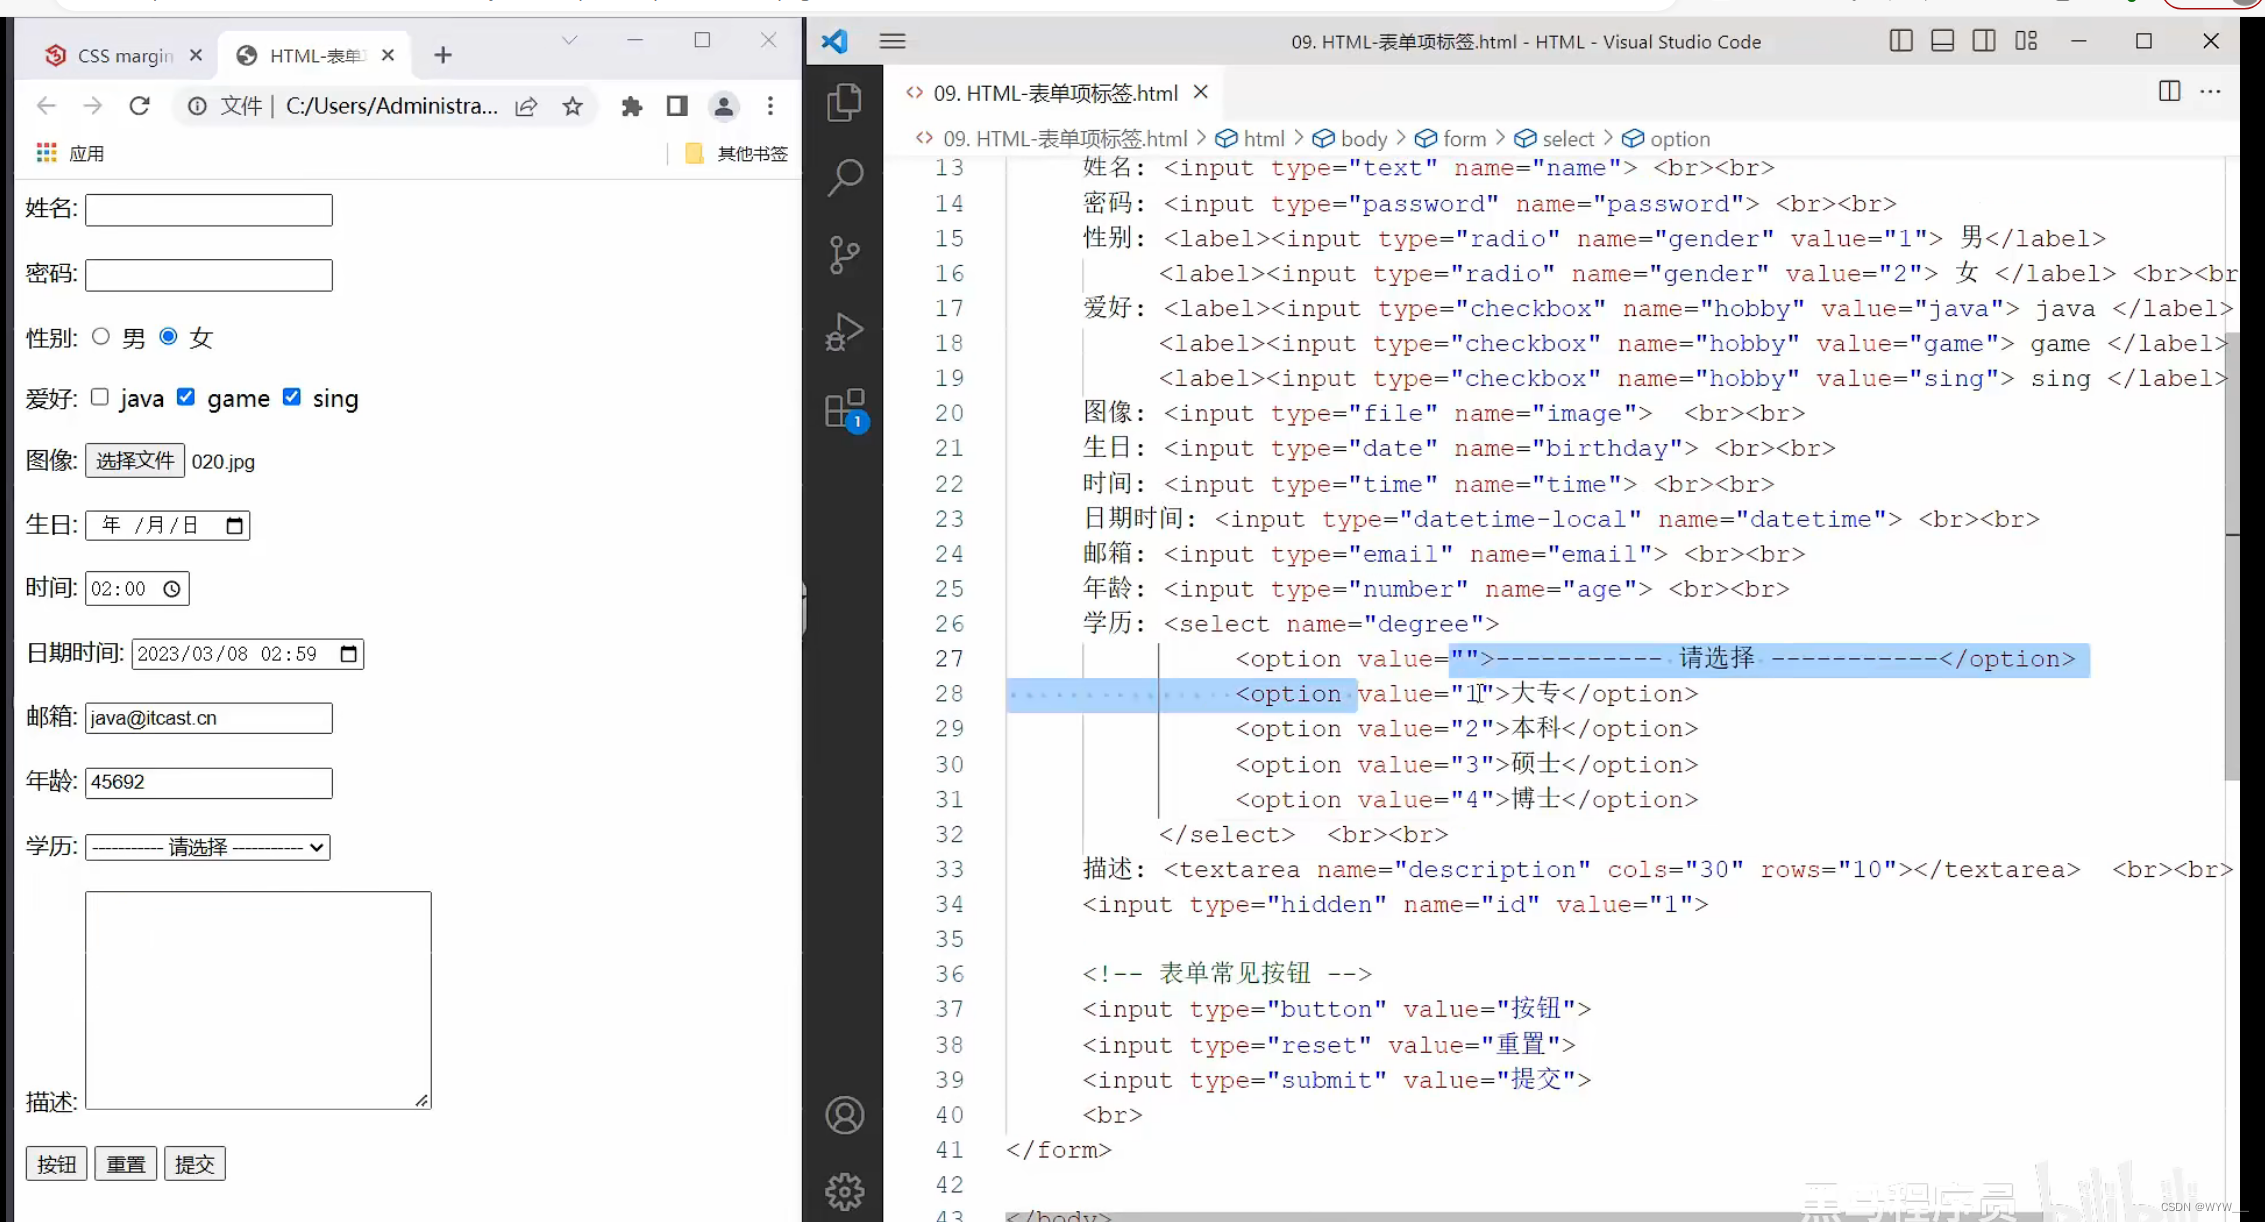Open the Manage settings gear icon

[x=845, y=1191]
